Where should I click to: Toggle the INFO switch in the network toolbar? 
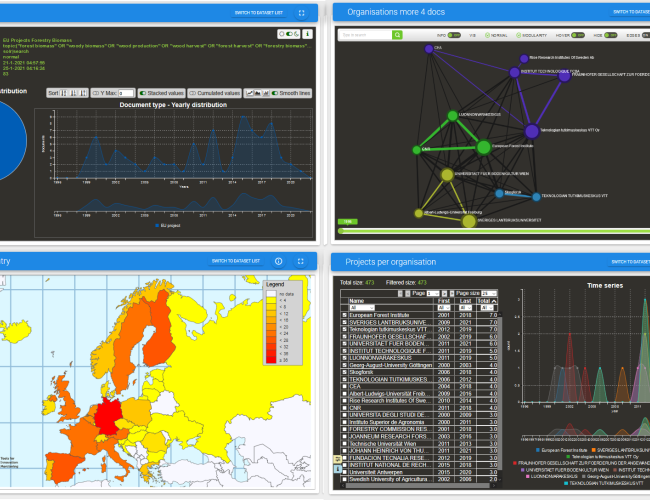(454, 35)
